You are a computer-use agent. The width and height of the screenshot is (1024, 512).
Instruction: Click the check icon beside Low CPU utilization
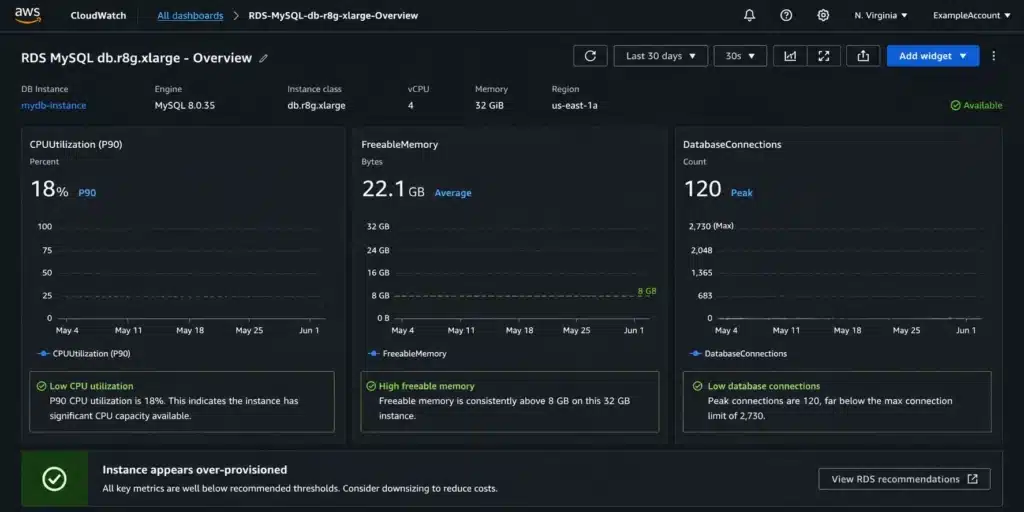[x=42, y=386]
